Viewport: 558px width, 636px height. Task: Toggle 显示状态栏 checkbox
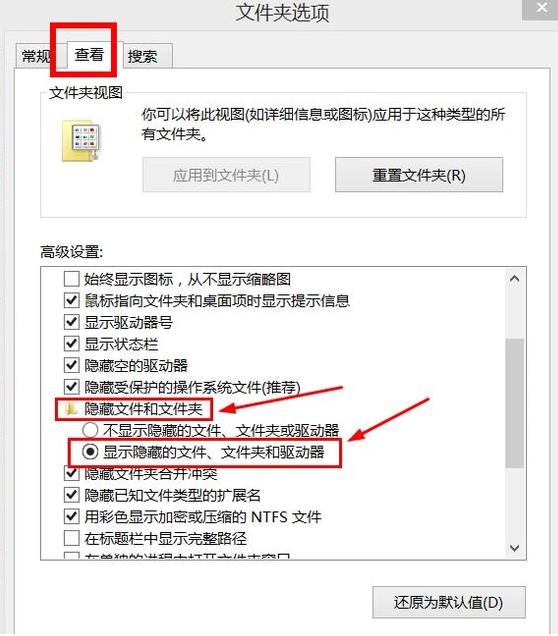click(71, 344)
